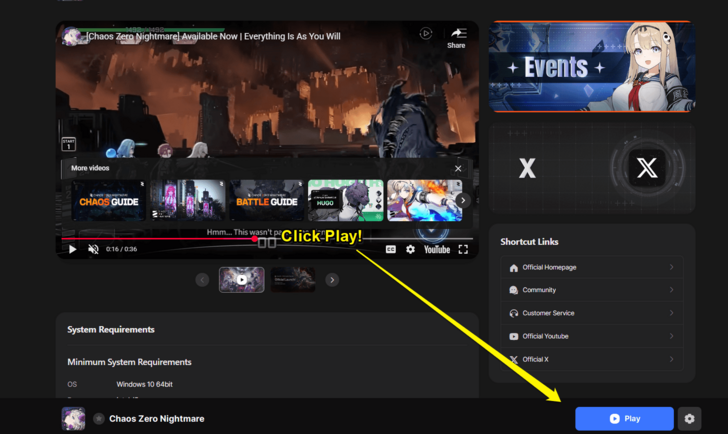728x434 pixels.
Task: Click the headset icon beside Customer Service
Action: coord(514,313)
